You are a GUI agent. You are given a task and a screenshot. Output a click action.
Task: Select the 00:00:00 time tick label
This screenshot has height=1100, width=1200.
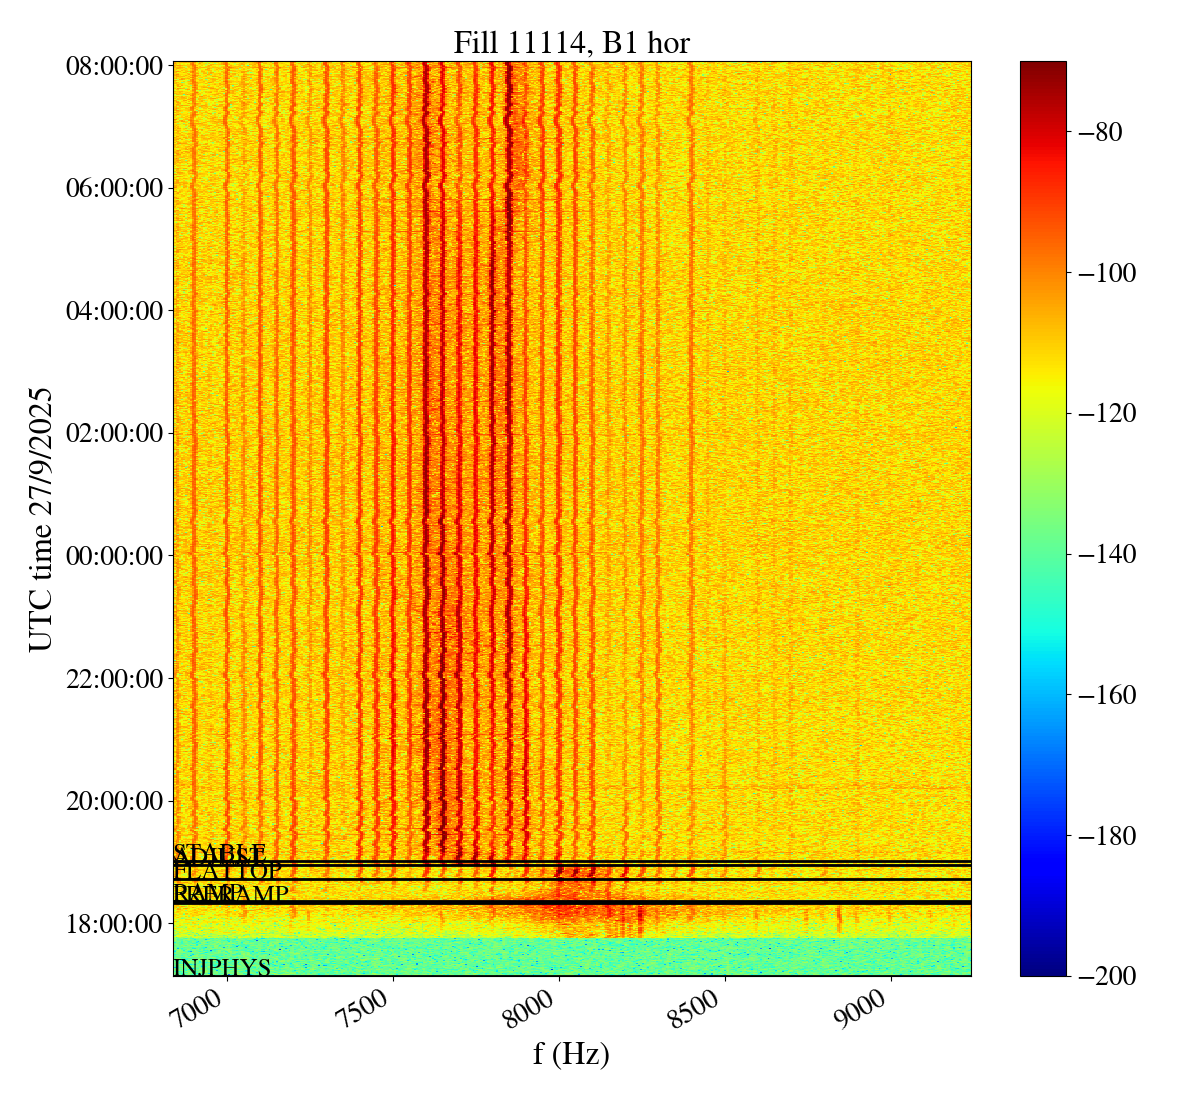pyautogui.click(x=114, y=556)
